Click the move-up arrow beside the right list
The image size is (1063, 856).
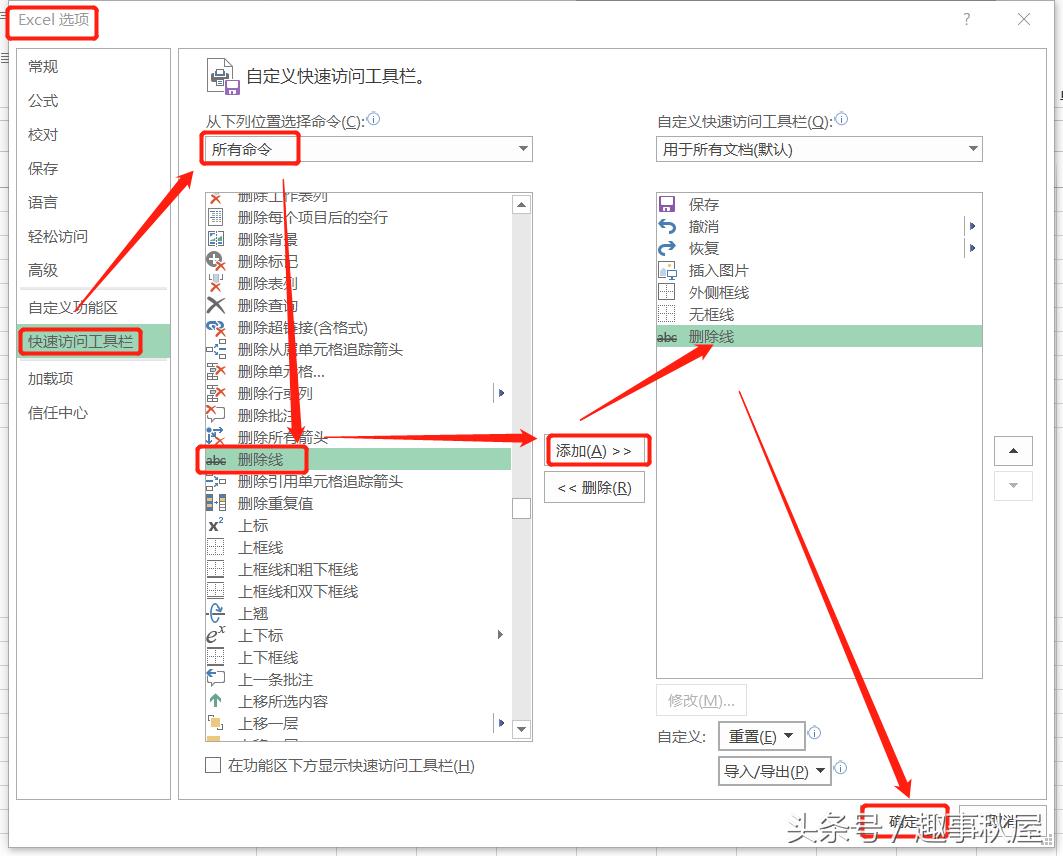pos(1013,450)
